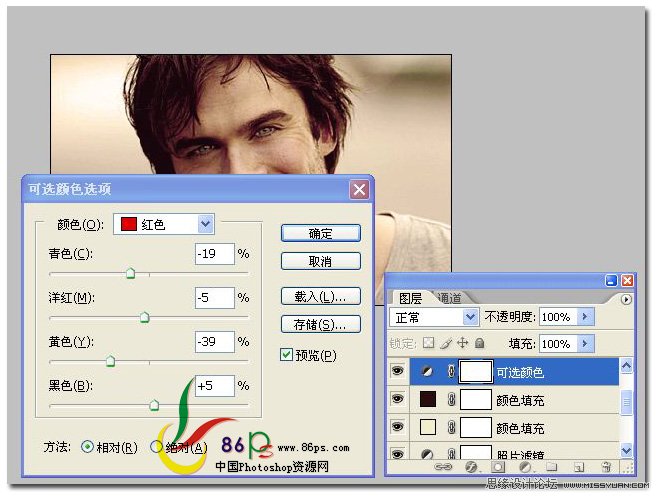Click the dark color swatch of 颜色填充 layer
This screenshot has width=660, height=500.
(428, 399)
